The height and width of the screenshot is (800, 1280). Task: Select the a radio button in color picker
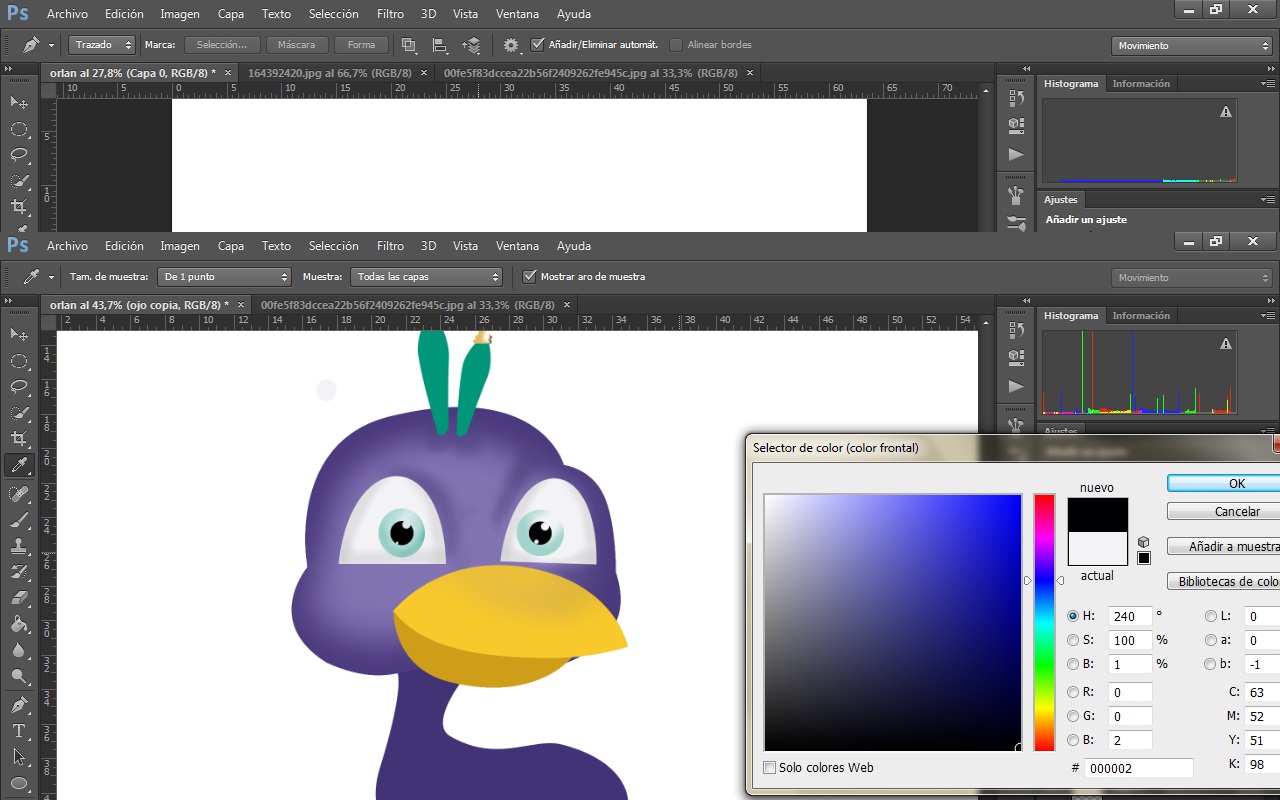(1211, 640)
